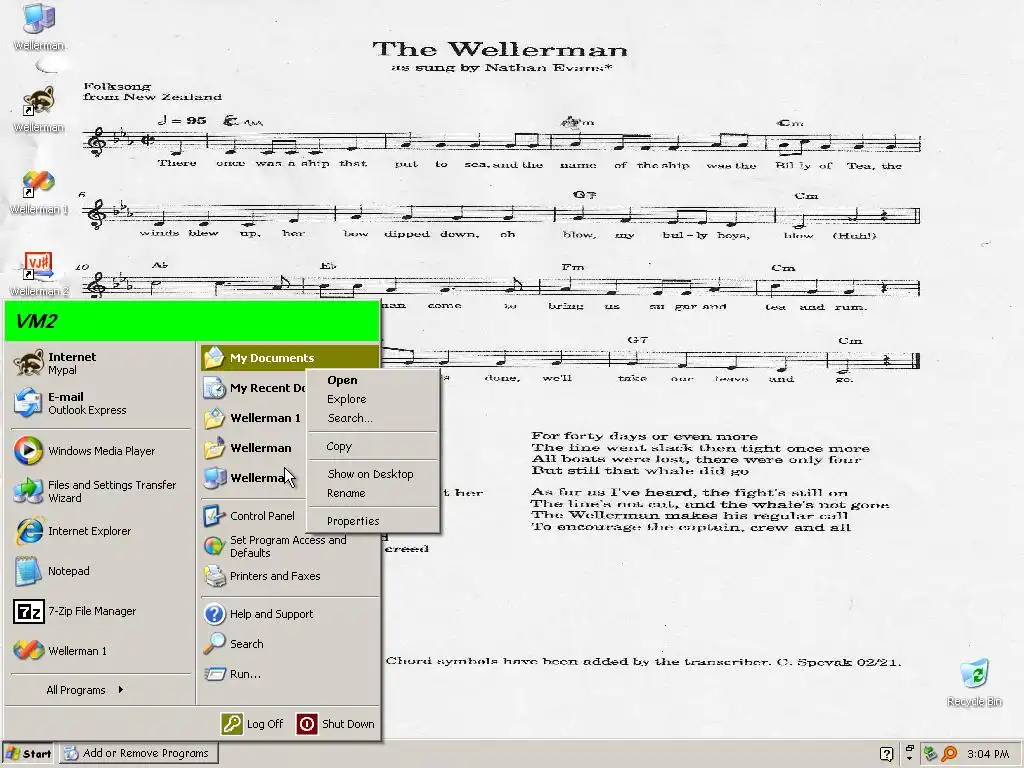Open 7-Zip File Manager
This screenshot has width=1024, height=768.
point(101,611)
